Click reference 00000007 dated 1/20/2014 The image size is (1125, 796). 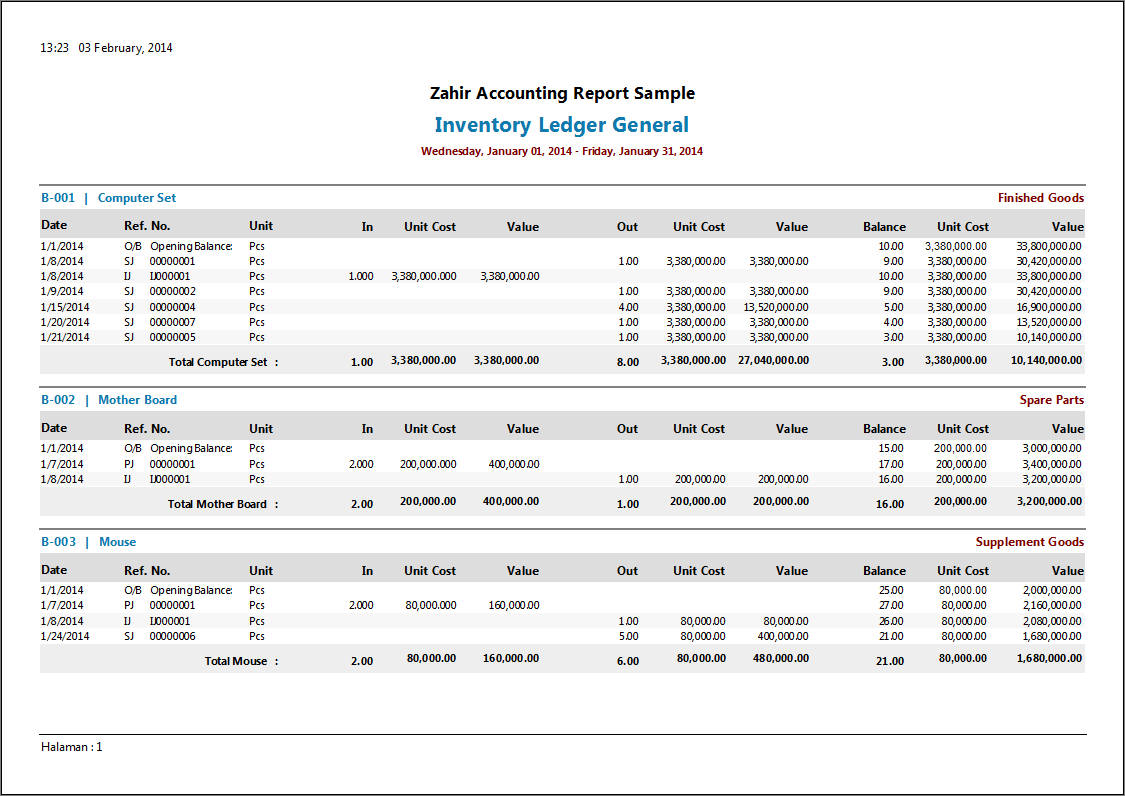tap(172, 322)
